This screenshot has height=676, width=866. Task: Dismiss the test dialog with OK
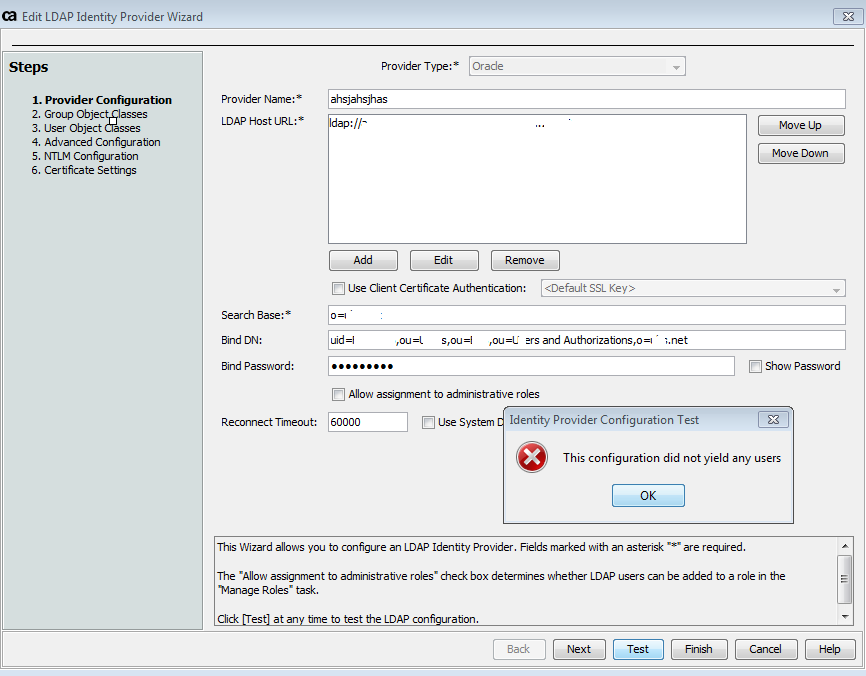pyautogui.click(x=648, y=495)
